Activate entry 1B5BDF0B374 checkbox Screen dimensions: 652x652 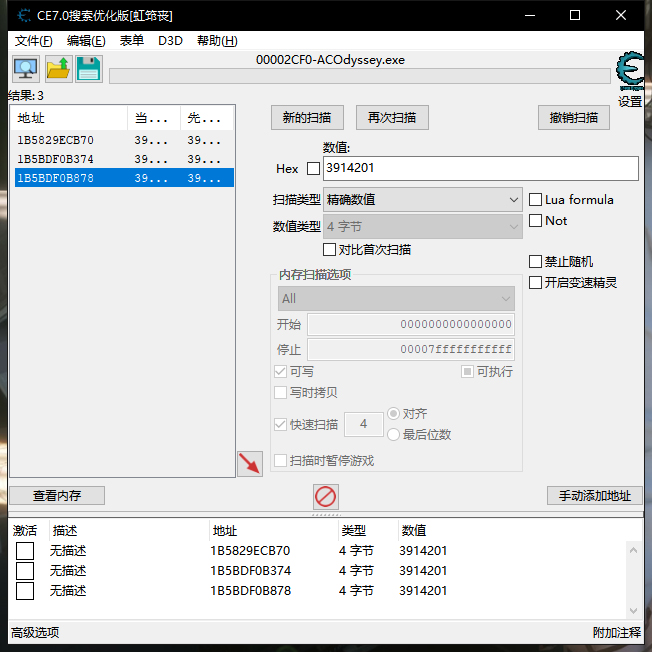pos(25,570)
